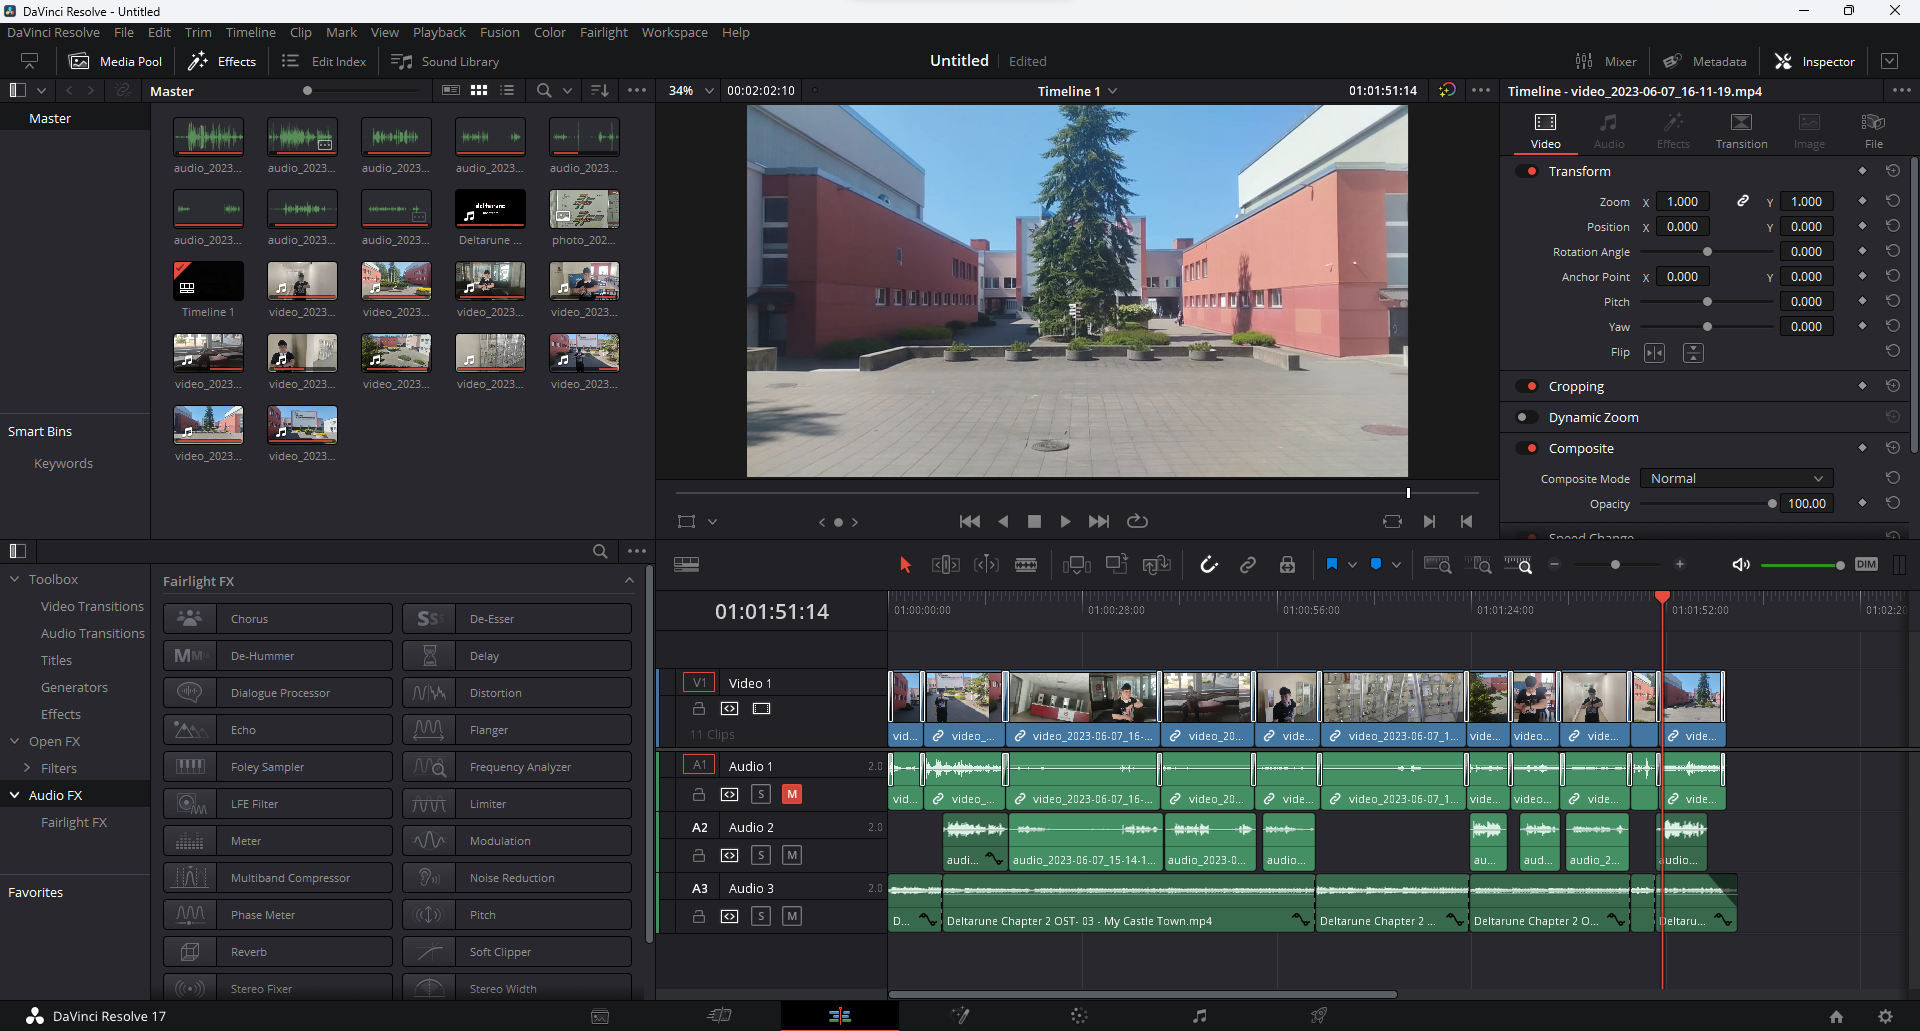Toggle the Zoom link aspect icon
1920x1031 pixels.
pyautogui.click(x=1743, y=201)
